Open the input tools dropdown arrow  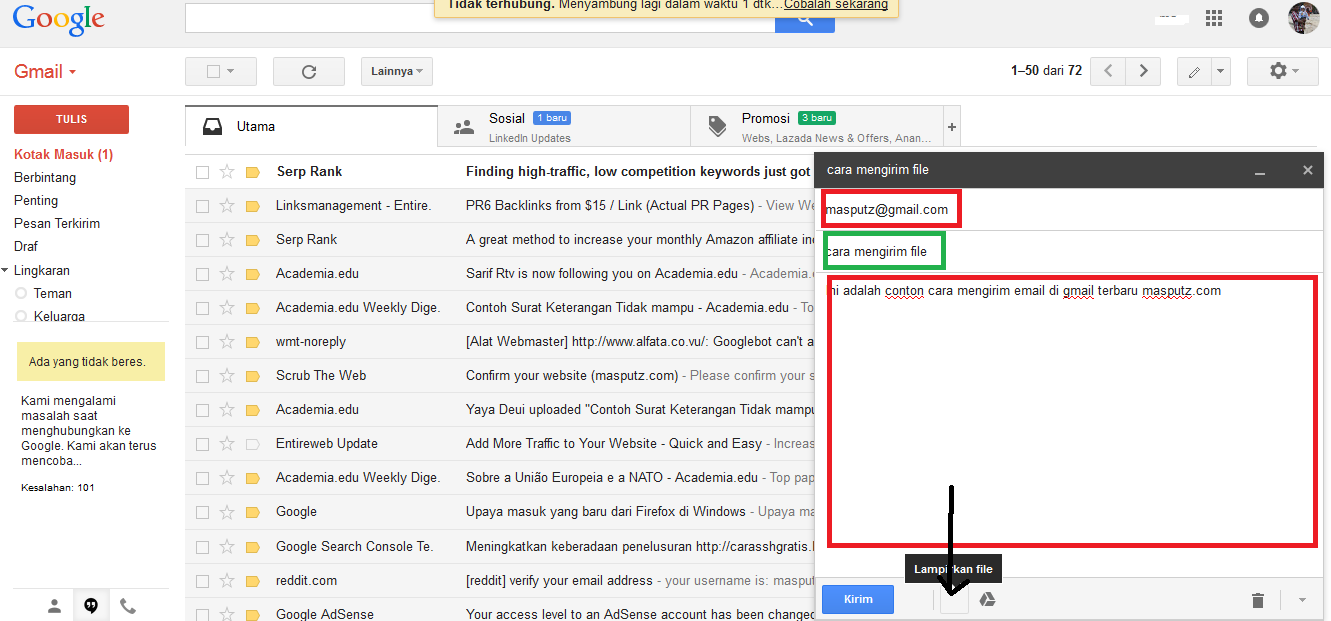coord(1220,71)
